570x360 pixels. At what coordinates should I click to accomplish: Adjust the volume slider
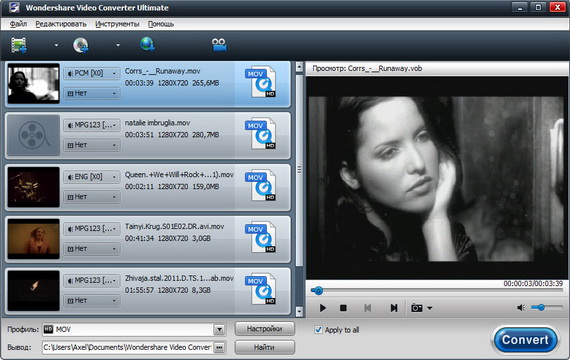pos(546,308)
